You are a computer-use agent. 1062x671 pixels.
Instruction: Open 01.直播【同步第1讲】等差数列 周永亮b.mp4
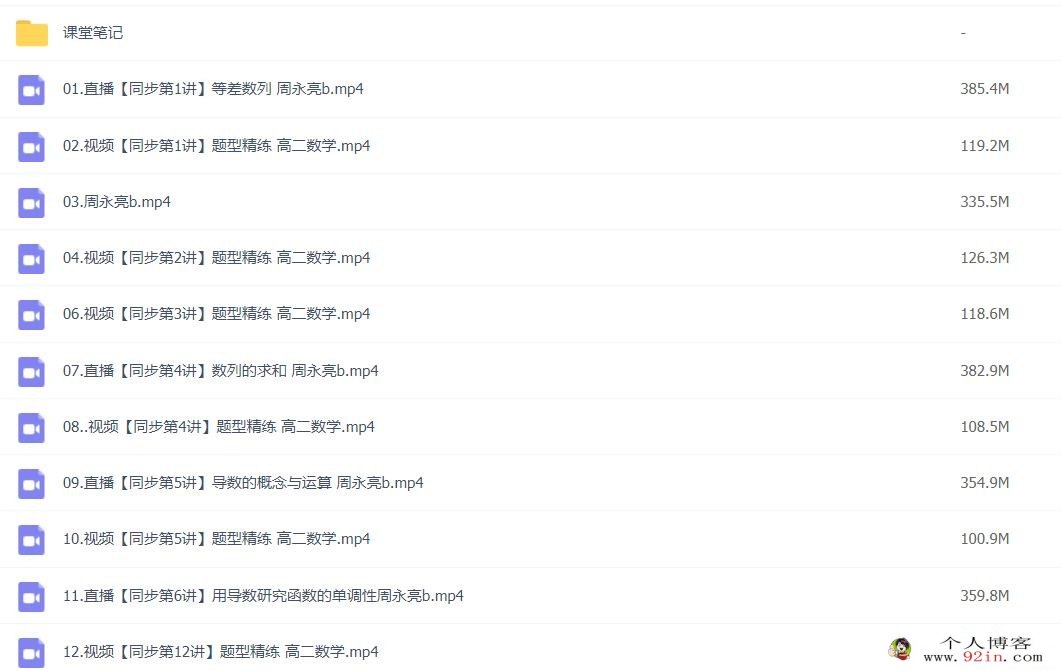coord(213,89)
